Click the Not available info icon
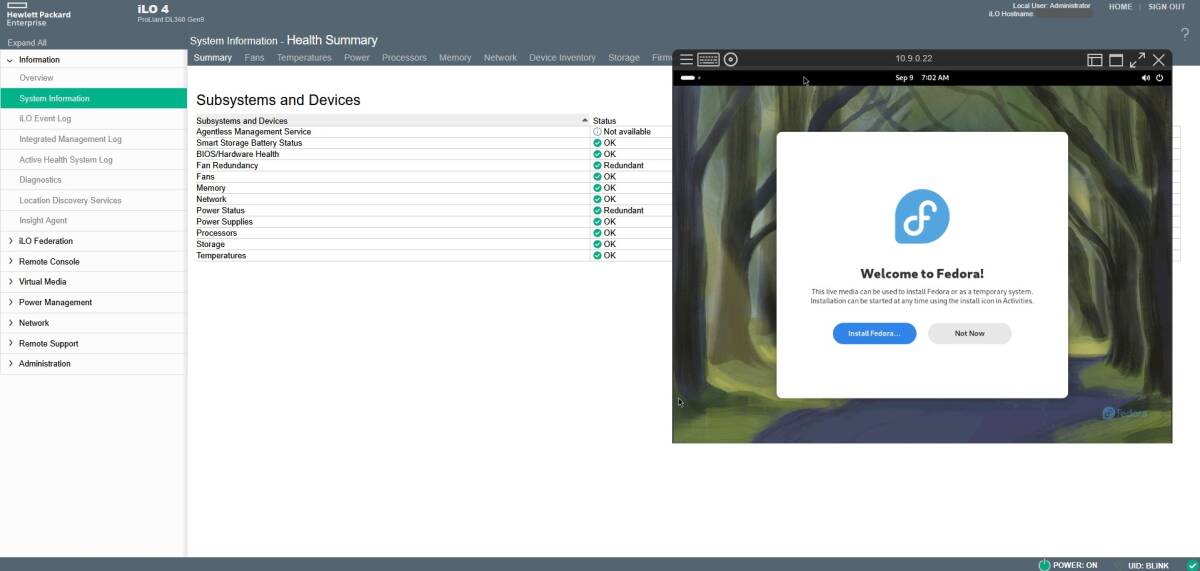 (597, 132)
